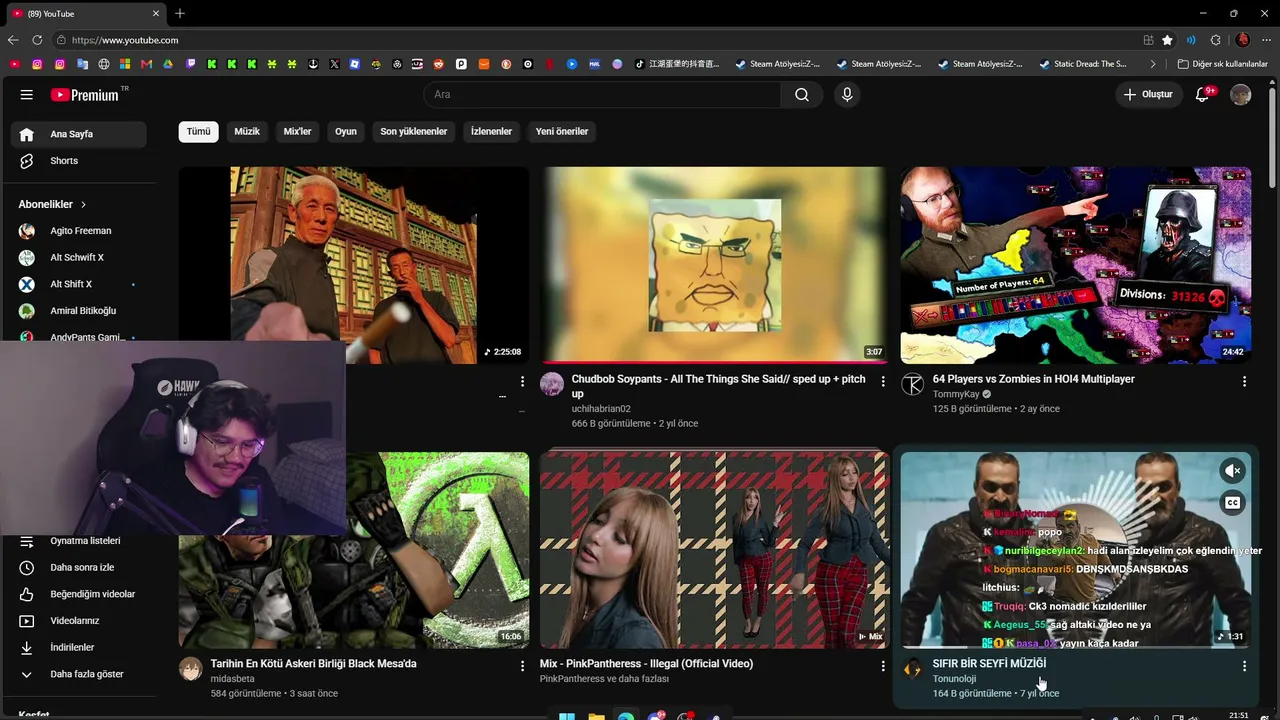Image resolution: width=1280 pixels, height=720 pixels.
Task: Select the Son yüklenenler filter chip
Action: (414, 131)
